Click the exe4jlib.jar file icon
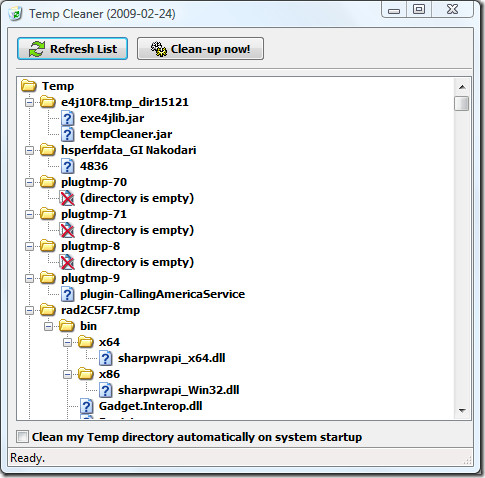 pos(67,118)
